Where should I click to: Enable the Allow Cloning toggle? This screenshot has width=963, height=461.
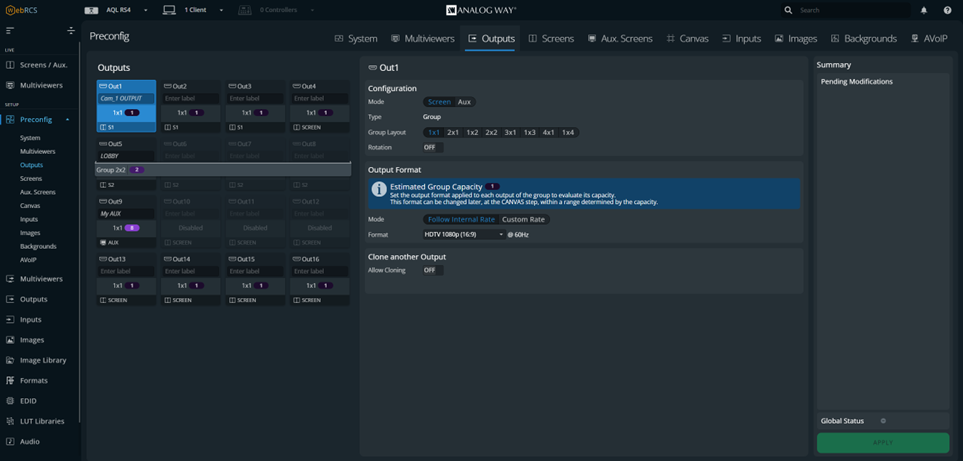430,270
